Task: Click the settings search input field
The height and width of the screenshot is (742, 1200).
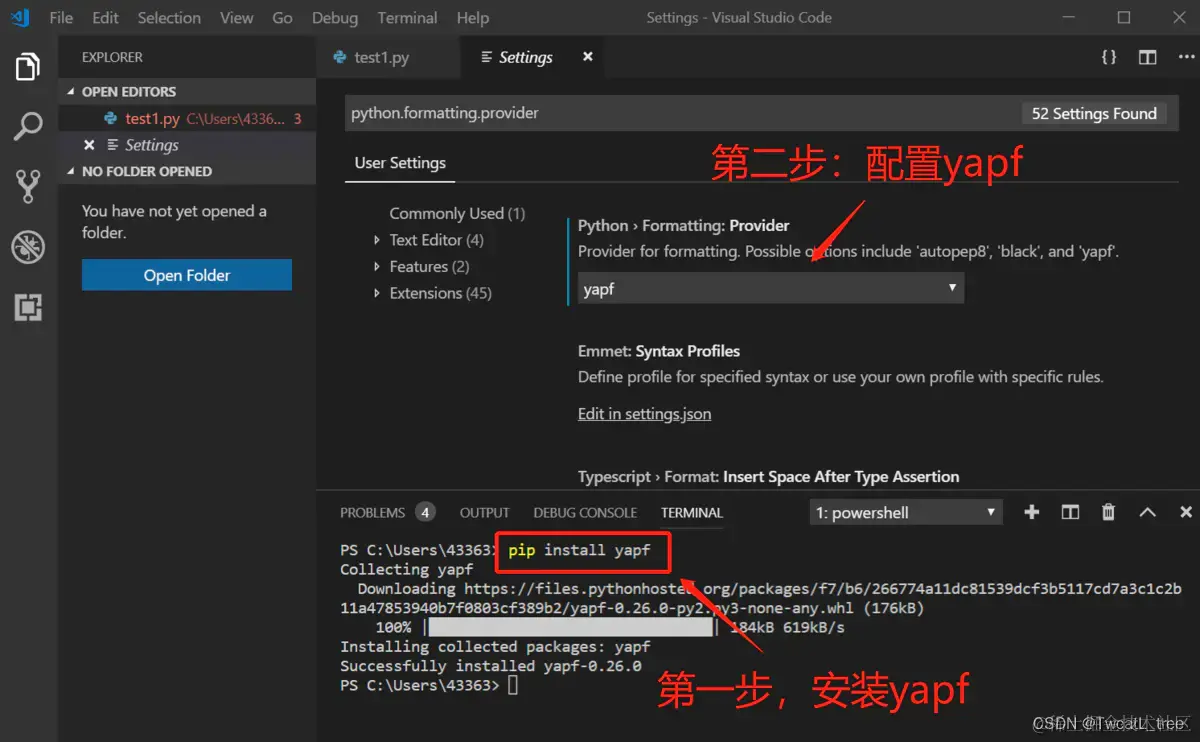Action: [x=680, y=113]
